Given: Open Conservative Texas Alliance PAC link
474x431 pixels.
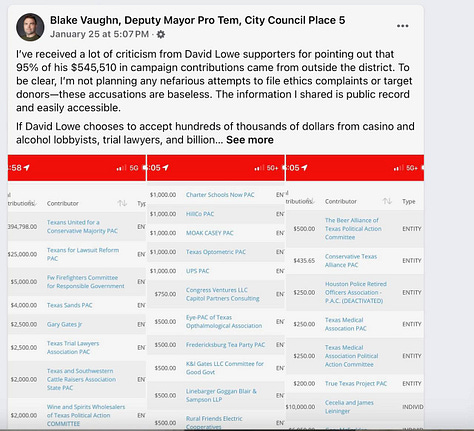Looking at the screenshot, I should (351, 261).
